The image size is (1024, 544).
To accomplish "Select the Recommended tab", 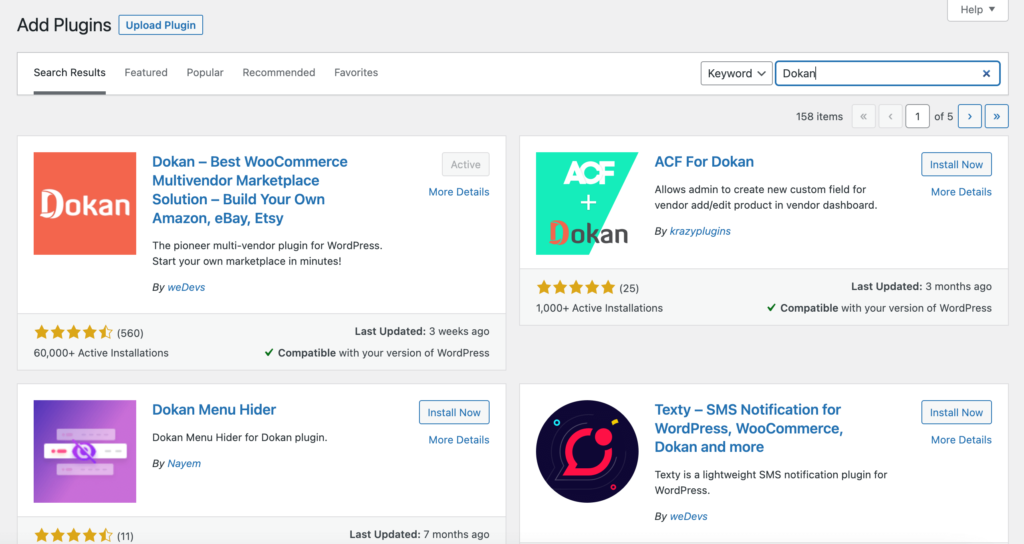I will tap(279, 73).
